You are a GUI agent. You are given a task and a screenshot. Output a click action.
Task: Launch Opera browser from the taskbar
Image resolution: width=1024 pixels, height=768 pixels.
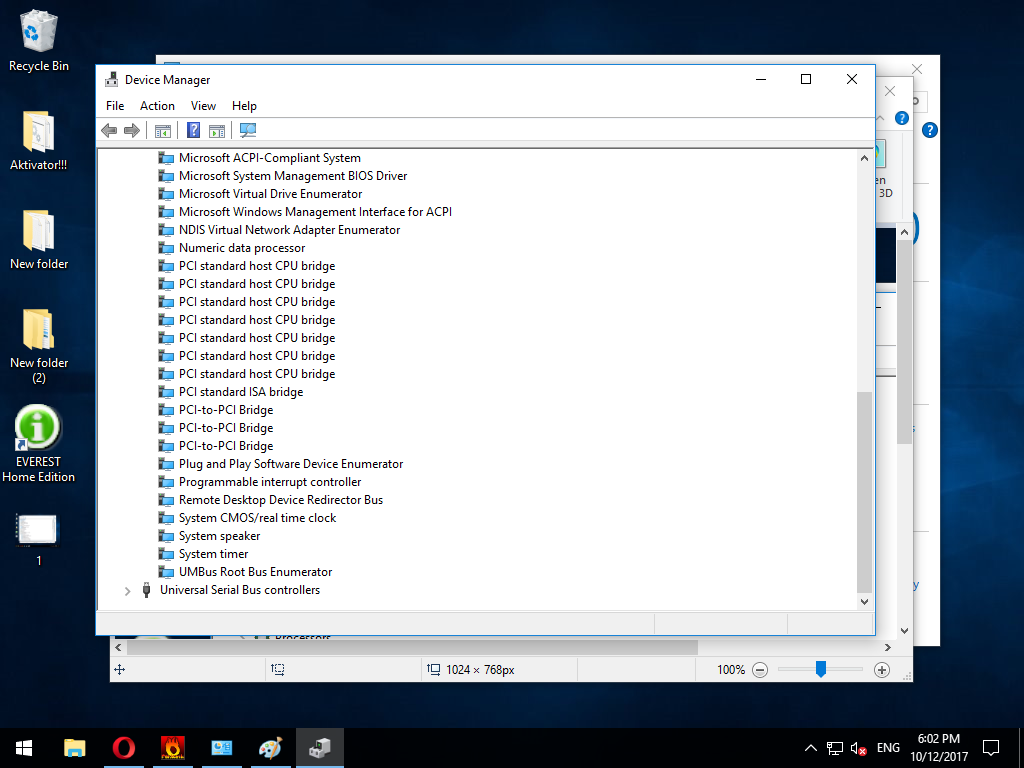pyautogui.click(x=123, y=748)
